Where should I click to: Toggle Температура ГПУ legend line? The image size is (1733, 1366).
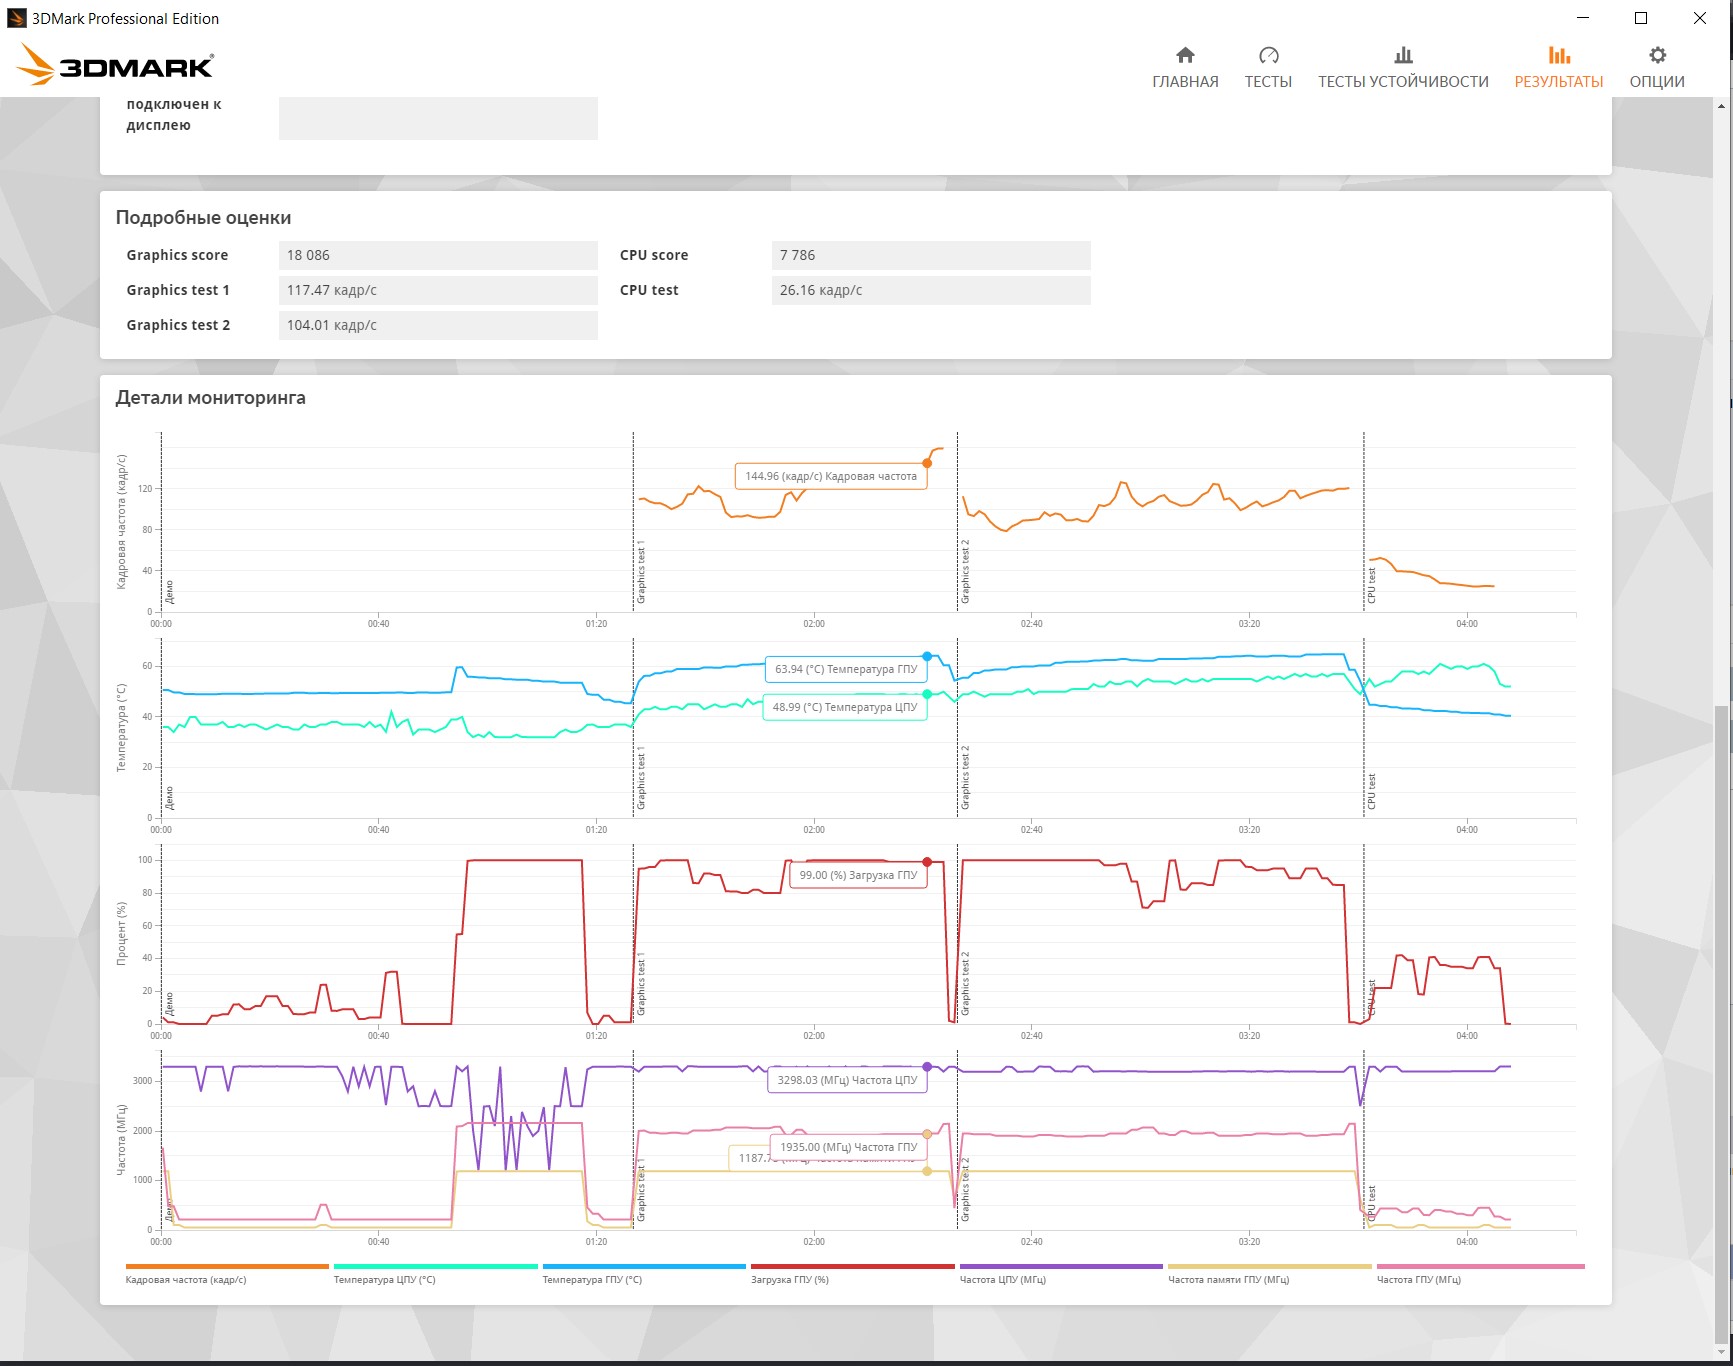coord(644,1266)
